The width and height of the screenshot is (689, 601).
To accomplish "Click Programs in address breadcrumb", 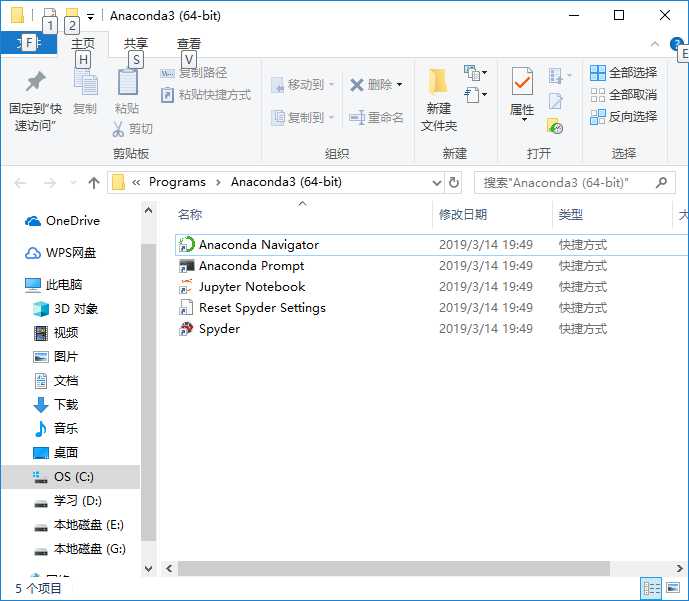I will (177, 182).
